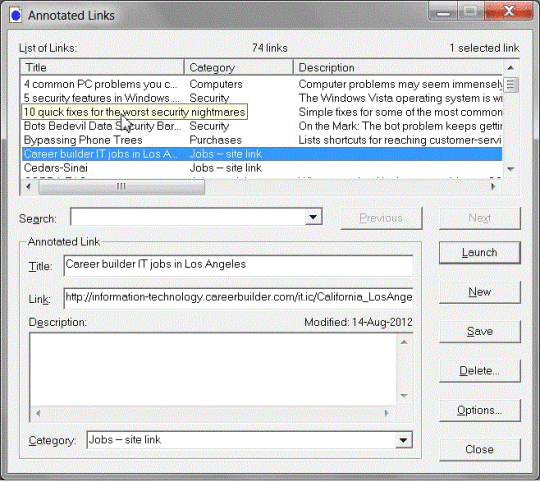Click 'Computers' category cell
Viewport: 540px width, 482px height.
216,84
